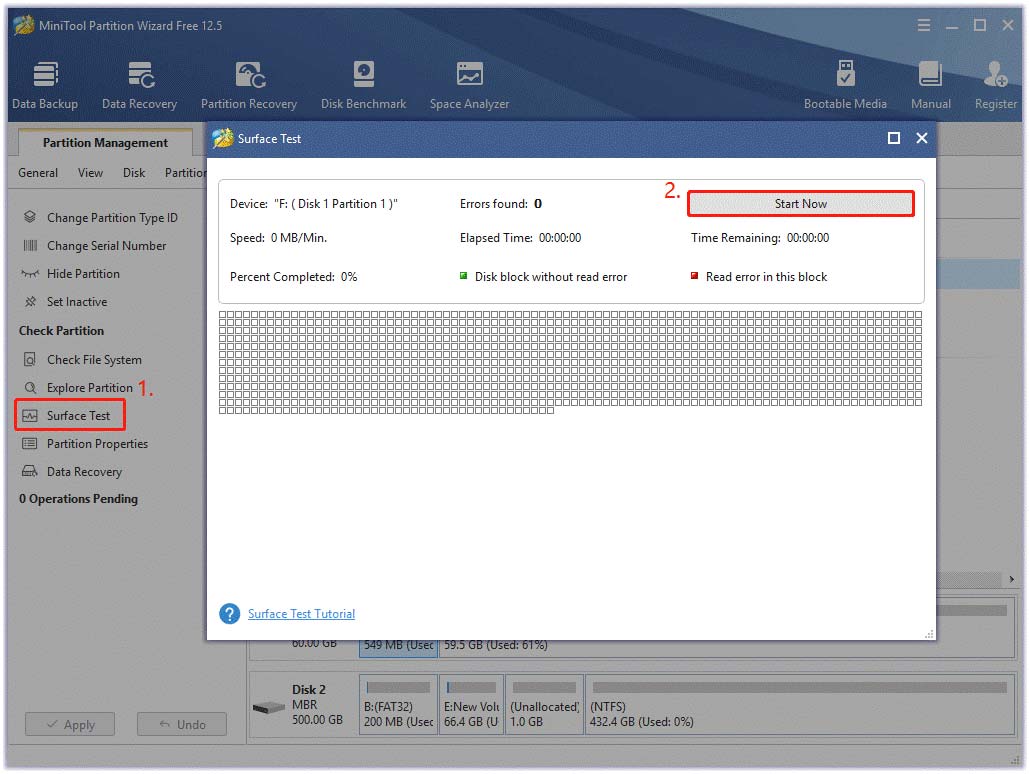The image size is (1029, 774).
Task: Select Check File System in the sidebar
Action: click(95, 359)
